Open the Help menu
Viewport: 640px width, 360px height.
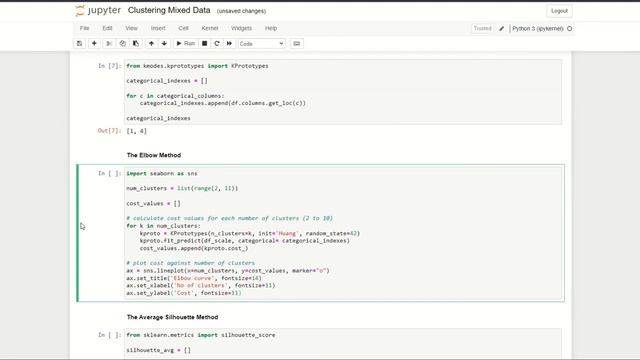click(x=271, y=28)
